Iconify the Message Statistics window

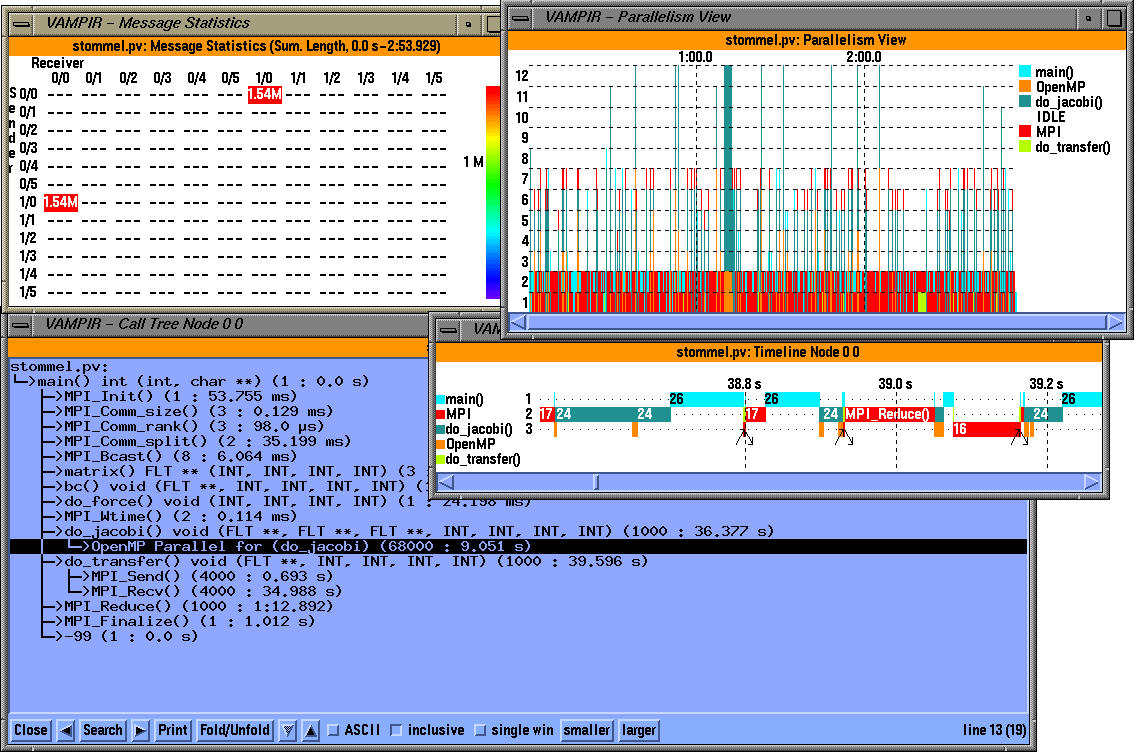(x=469, y=24)
